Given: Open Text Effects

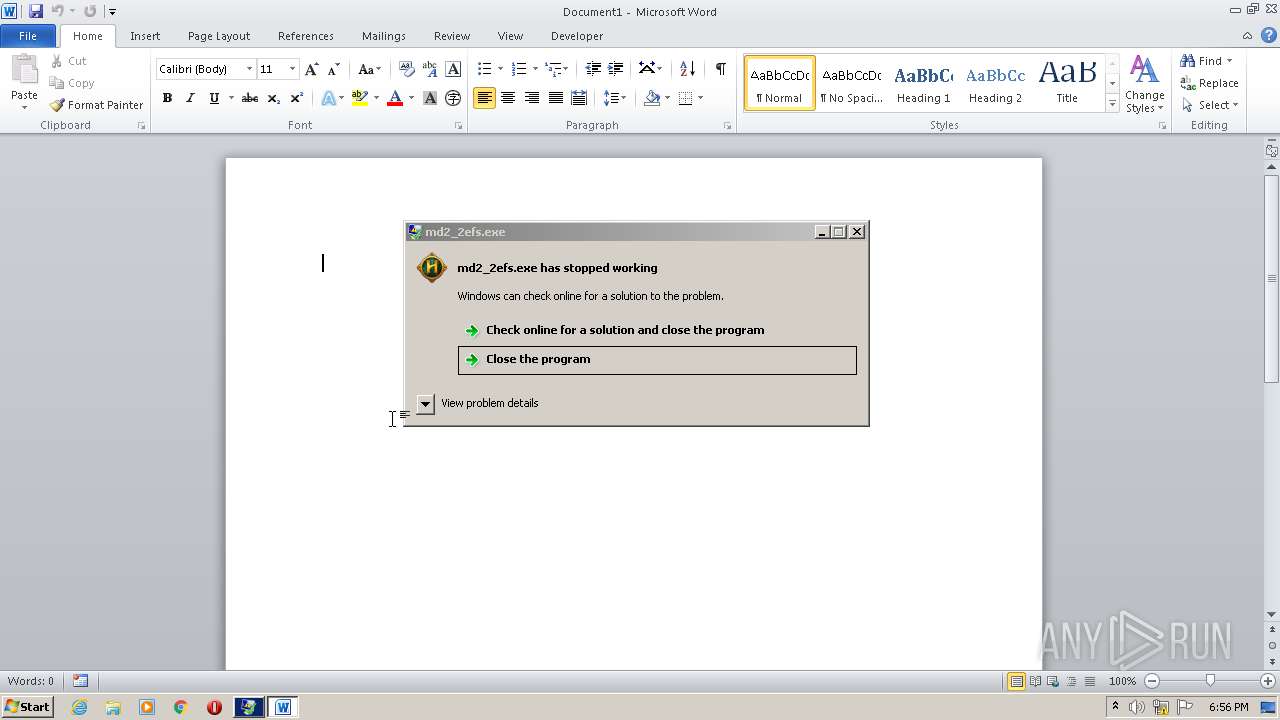Looking at the screenshot, I should click(x=328, y=98).
